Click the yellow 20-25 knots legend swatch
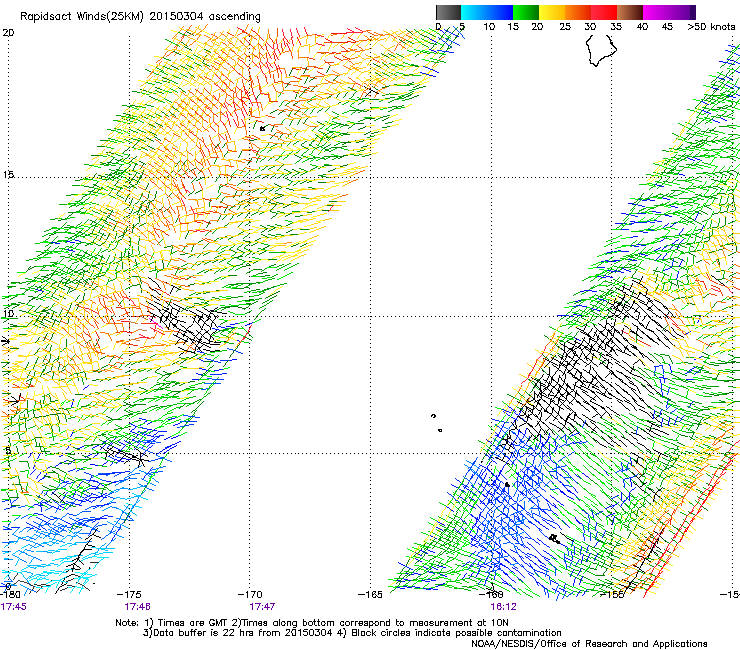Screen dimensions: 740x650 (552, 12)
